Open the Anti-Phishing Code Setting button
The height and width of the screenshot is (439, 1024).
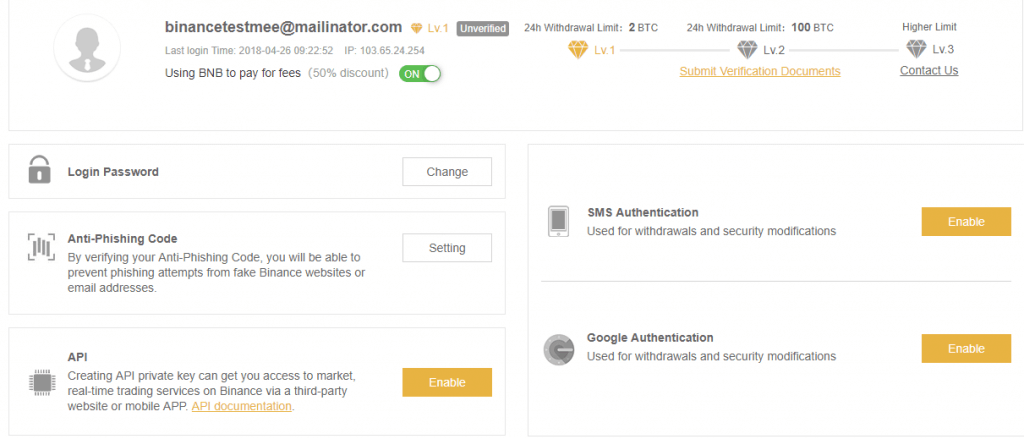tap(447, 248)
